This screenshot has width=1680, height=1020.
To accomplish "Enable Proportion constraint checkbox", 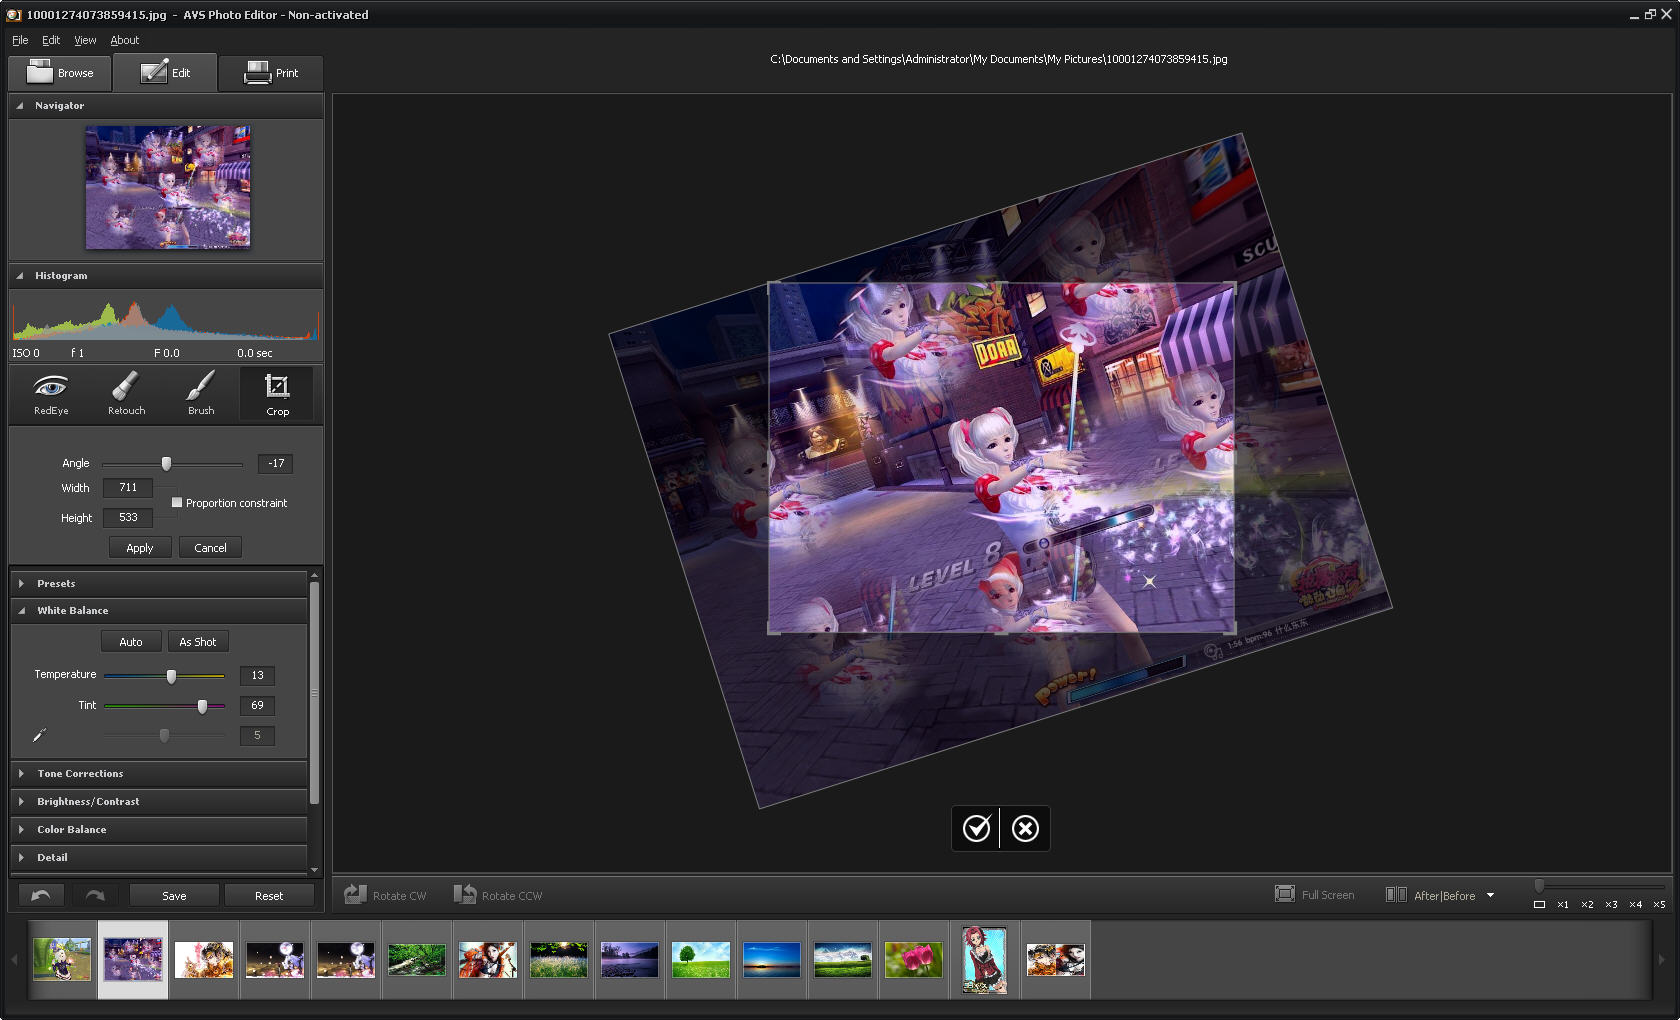I will [x=177, y=503].
